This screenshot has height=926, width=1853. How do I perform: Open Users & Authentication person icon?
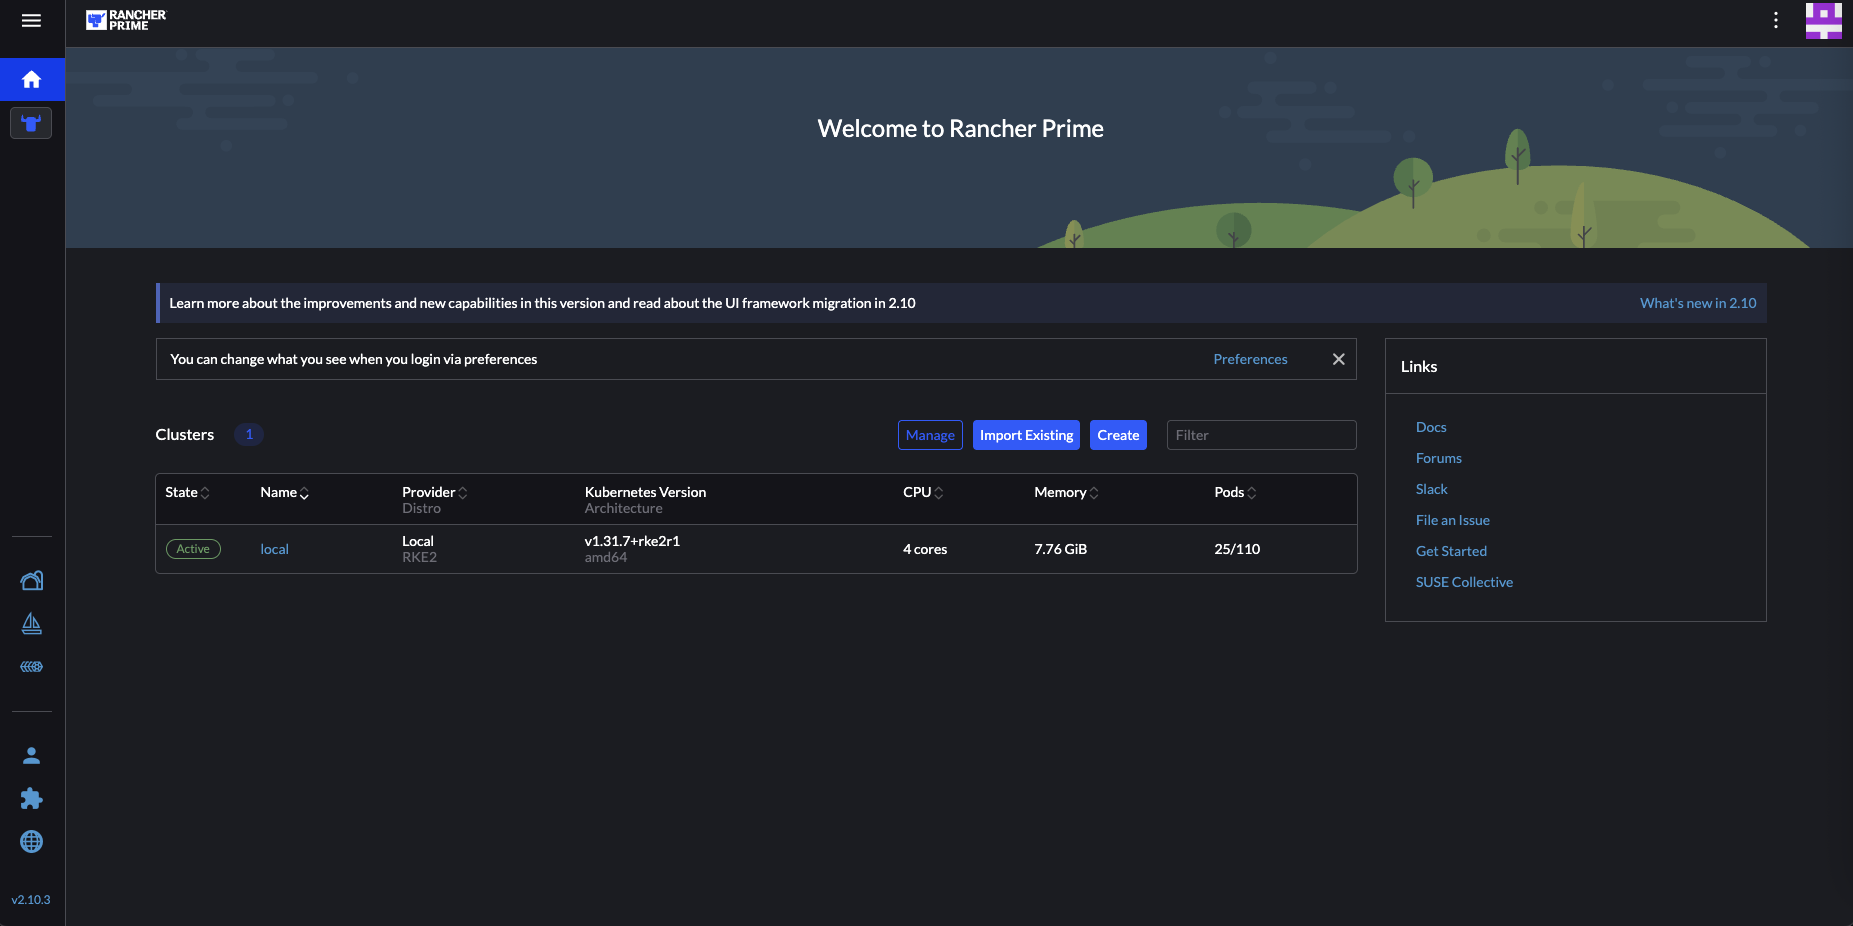(32, 756)
